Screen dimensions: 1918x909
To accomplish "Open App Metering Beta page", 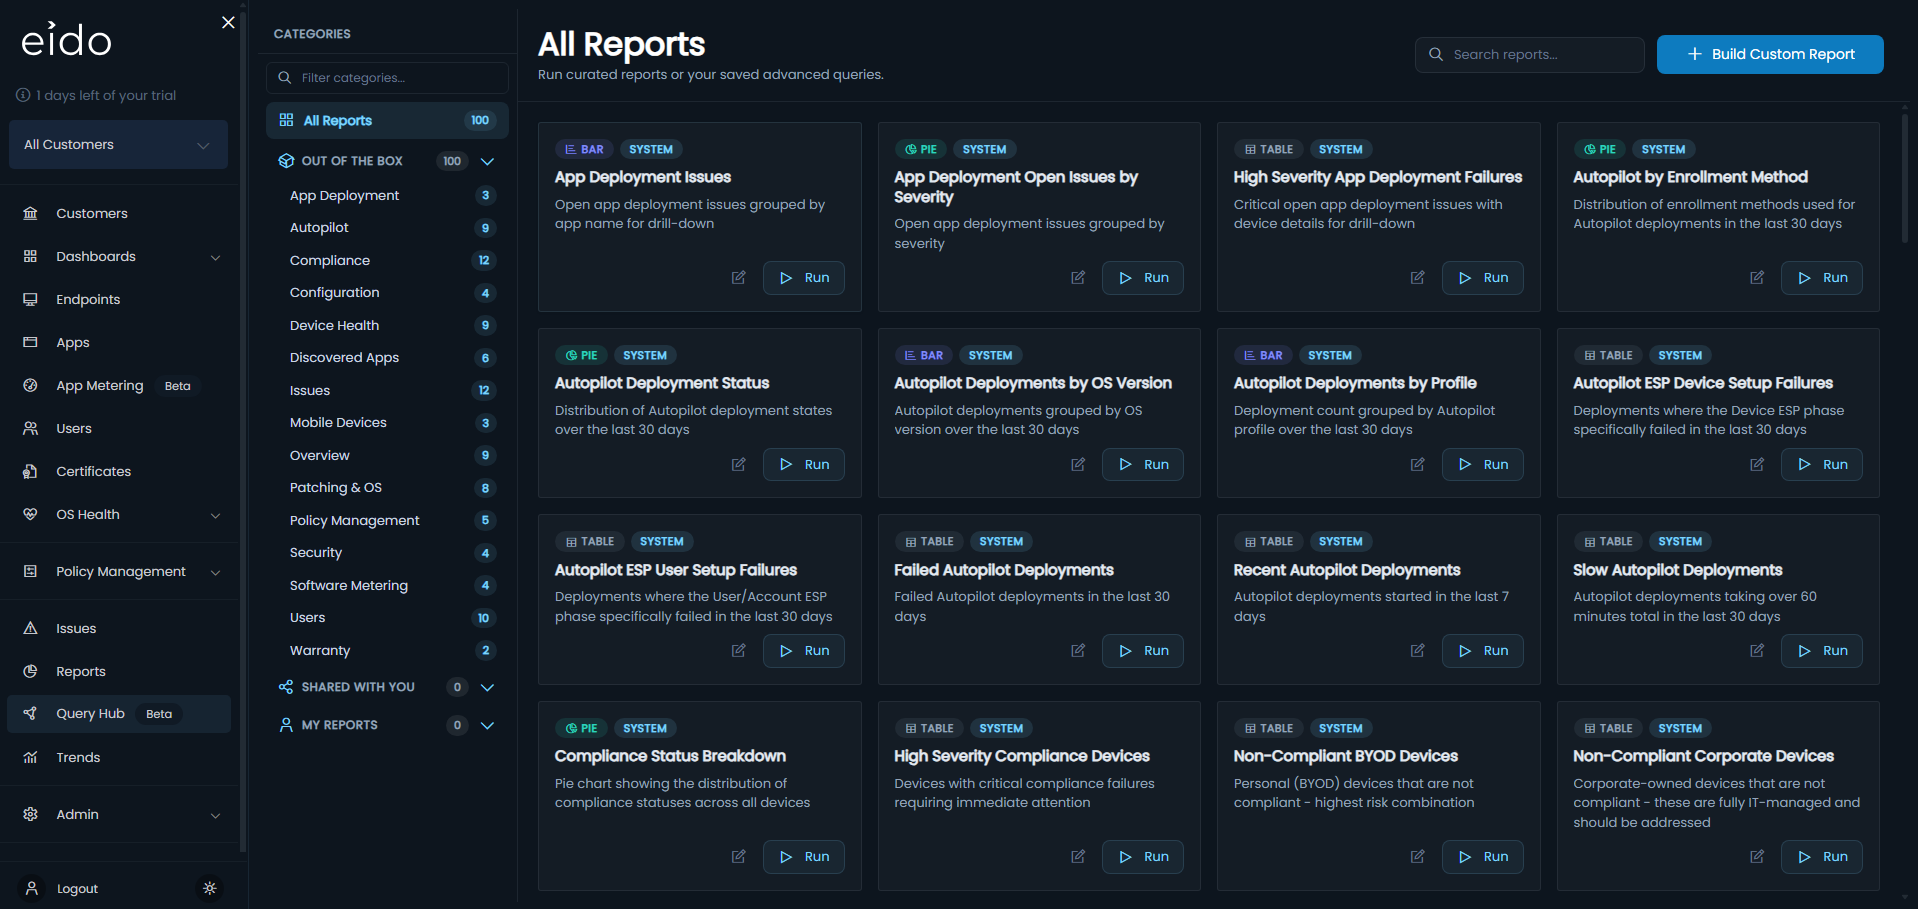I will 118,385.
